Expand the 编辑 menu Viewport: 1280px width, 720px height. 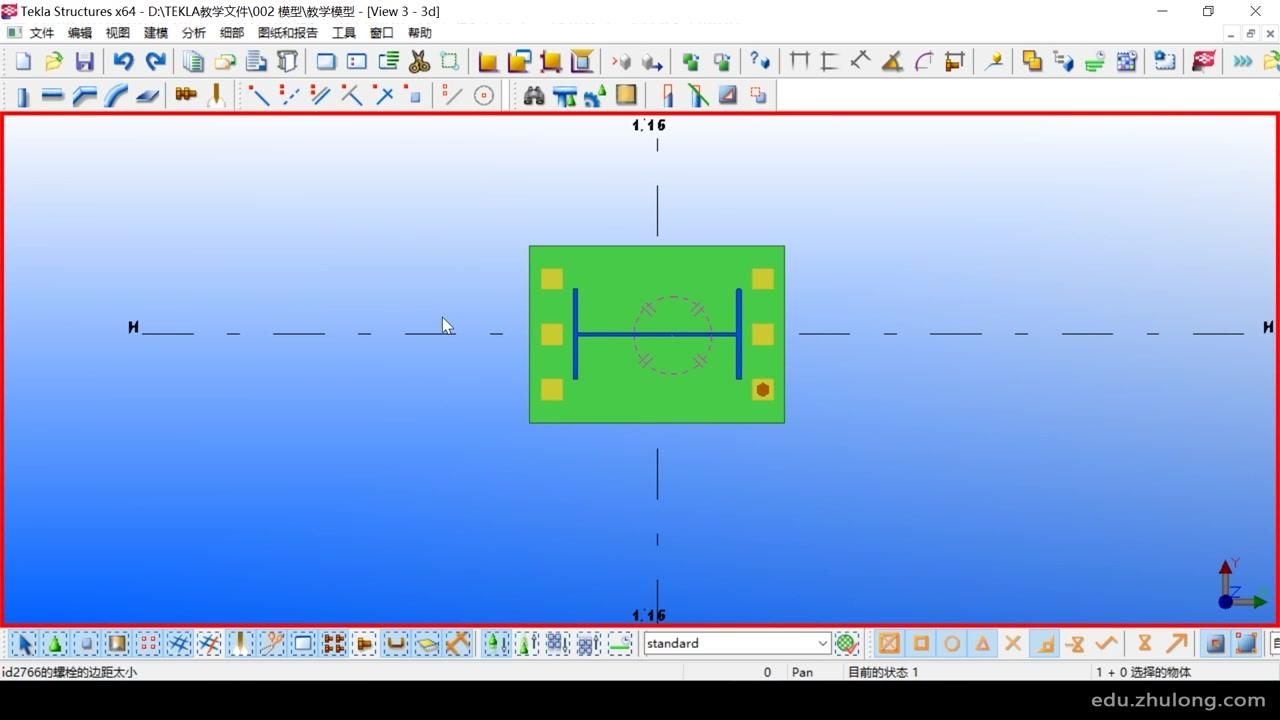80,33
